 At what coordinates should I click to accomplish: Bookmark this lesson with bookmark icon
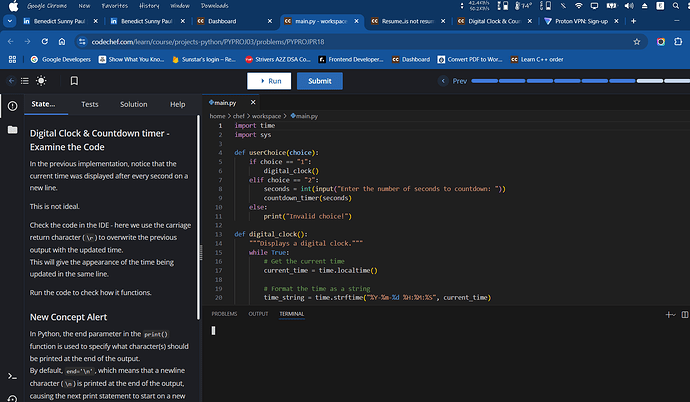[74, 81]
